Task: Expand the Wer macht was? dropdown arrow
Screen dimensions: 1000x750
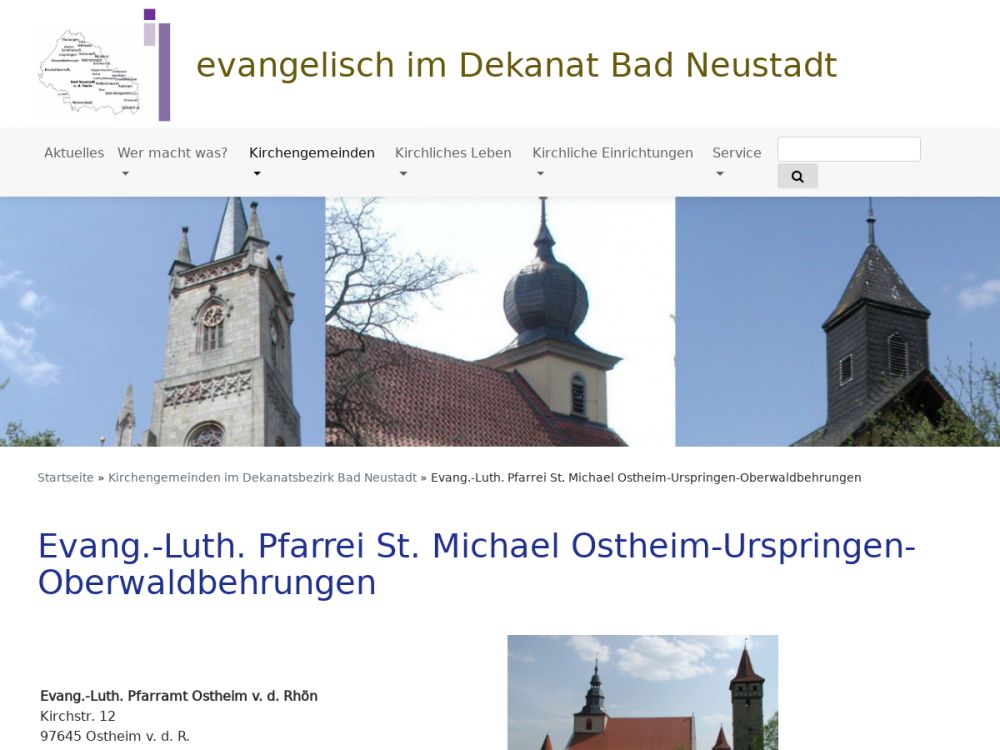Action: [125, 174]
